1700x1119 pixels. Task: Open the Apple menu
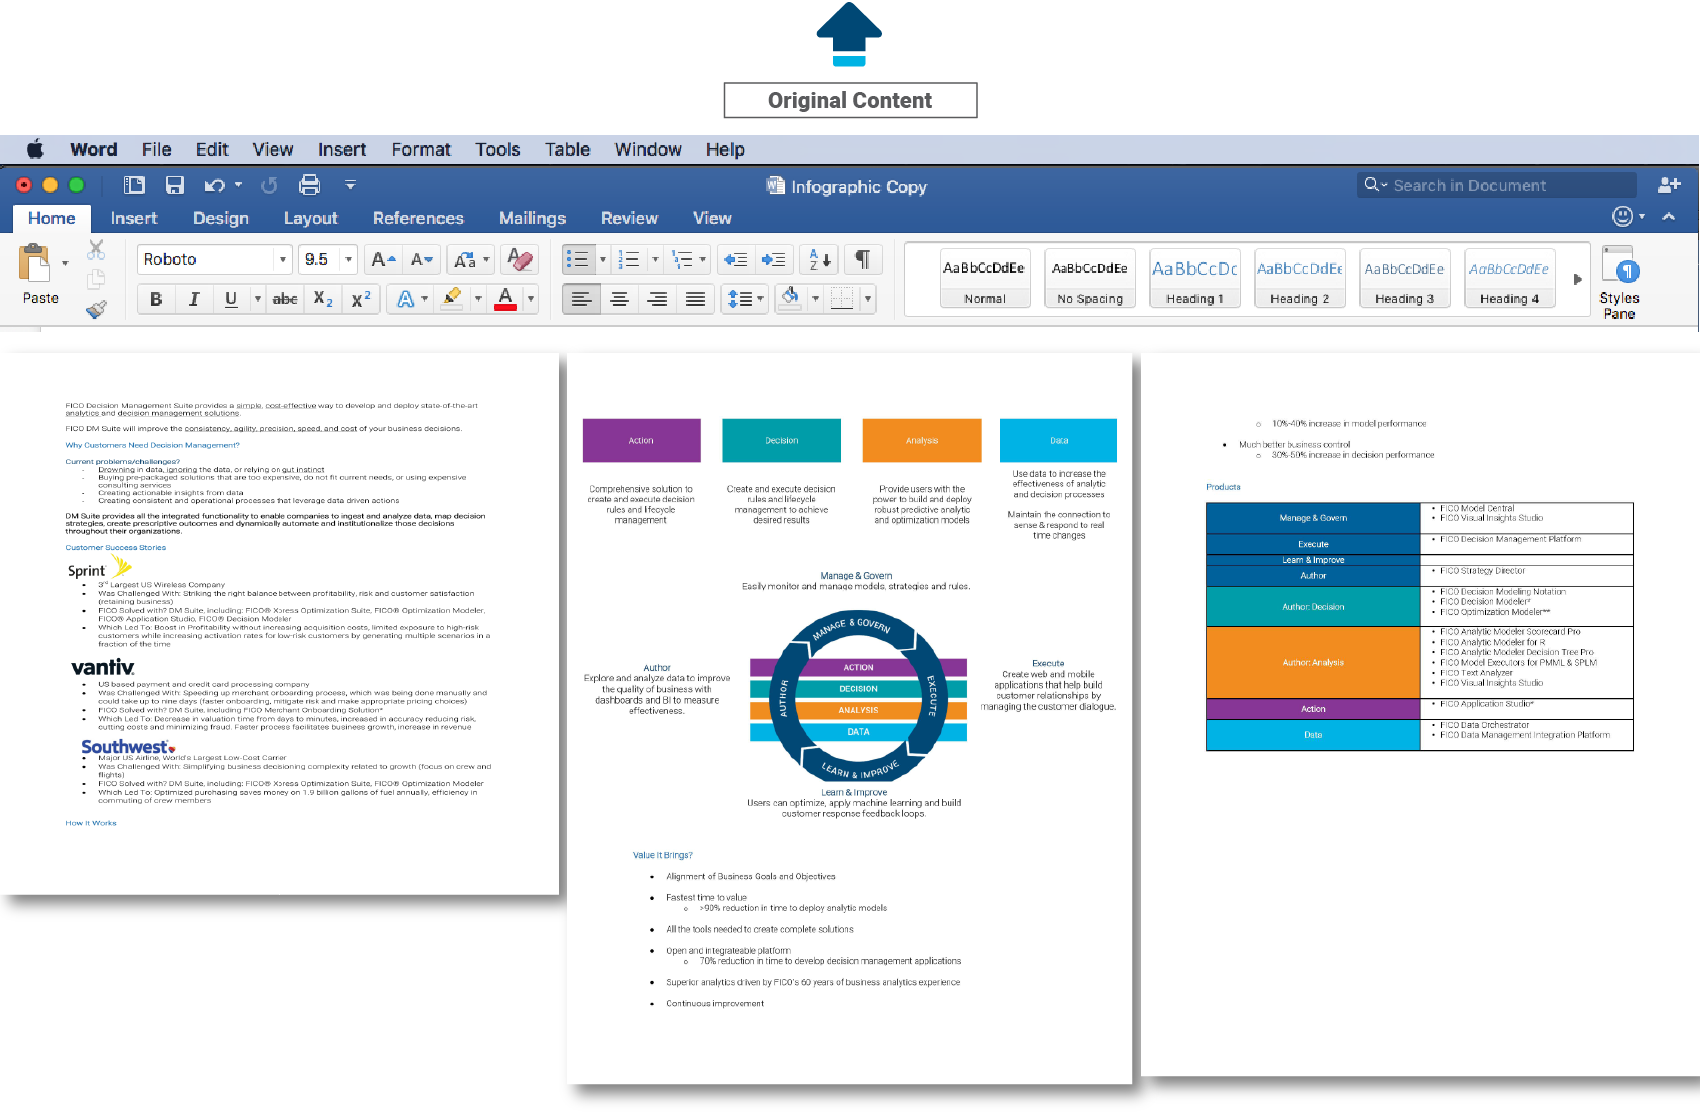[x=35, y=149]
